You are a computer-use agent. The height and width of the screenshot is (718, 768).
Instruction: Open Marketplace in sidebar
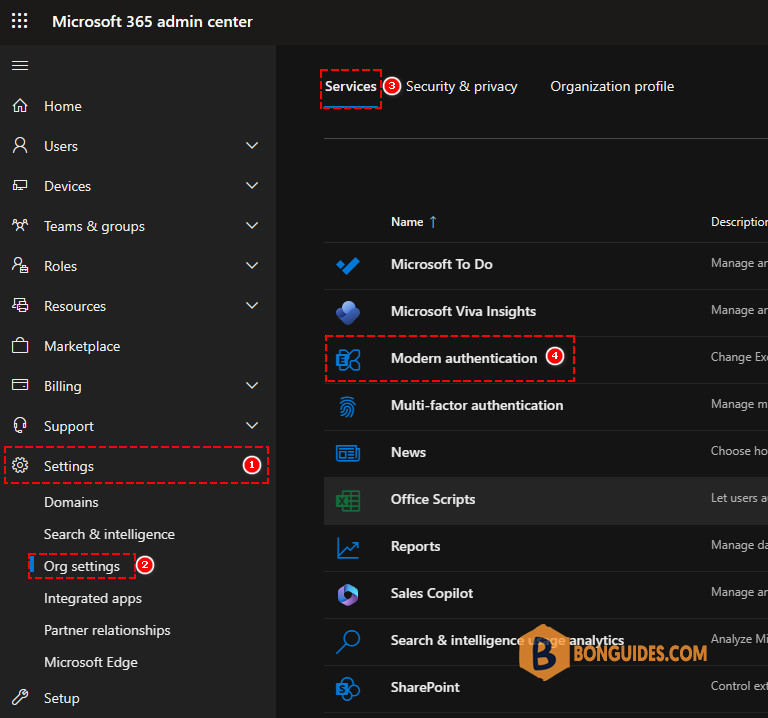tap(82, 346)
